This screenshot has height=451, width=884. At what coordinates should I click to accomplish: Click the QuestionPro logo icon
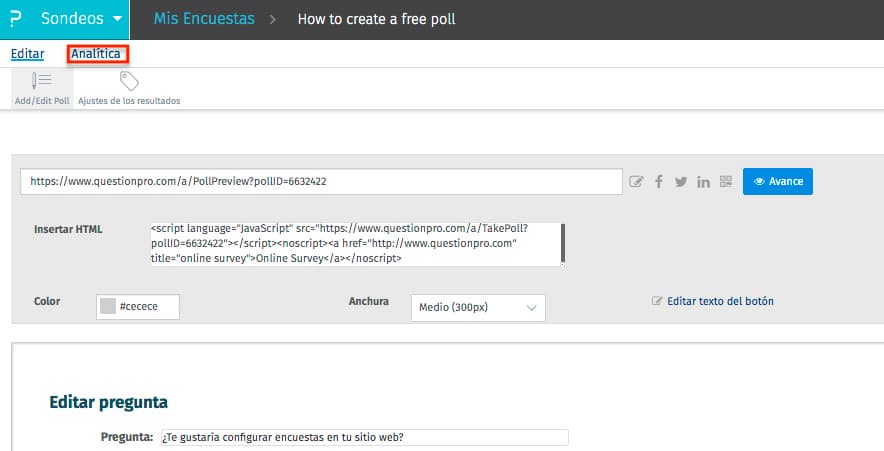click(x=15, y=19)
